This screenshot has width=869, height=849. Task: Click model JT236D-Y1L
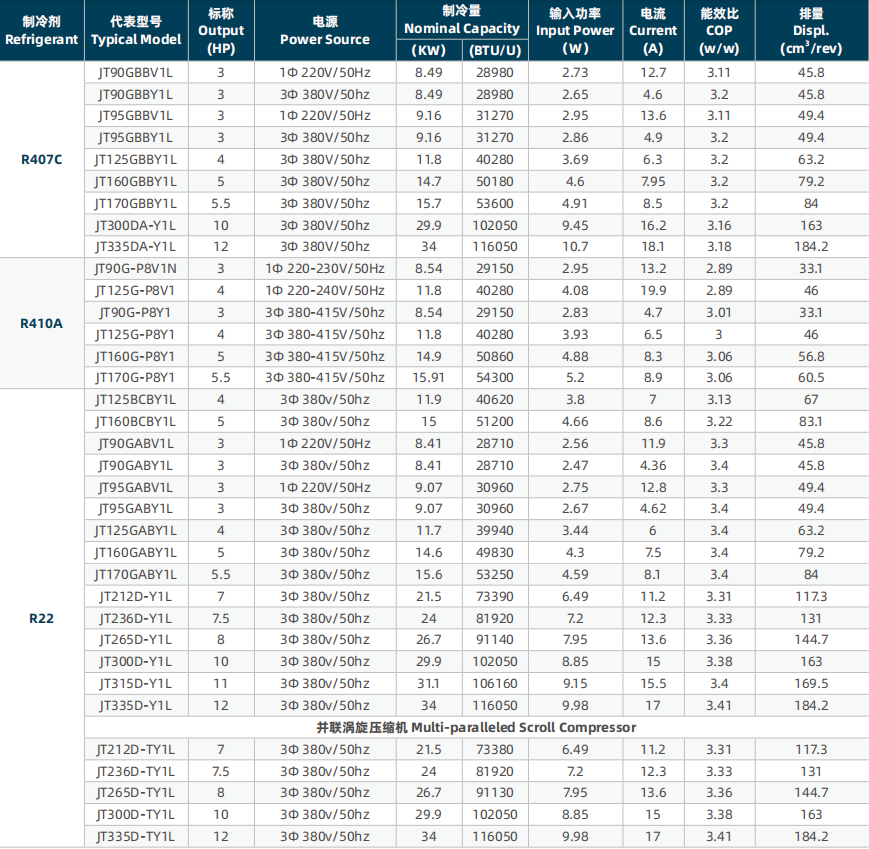click(136, 618)
